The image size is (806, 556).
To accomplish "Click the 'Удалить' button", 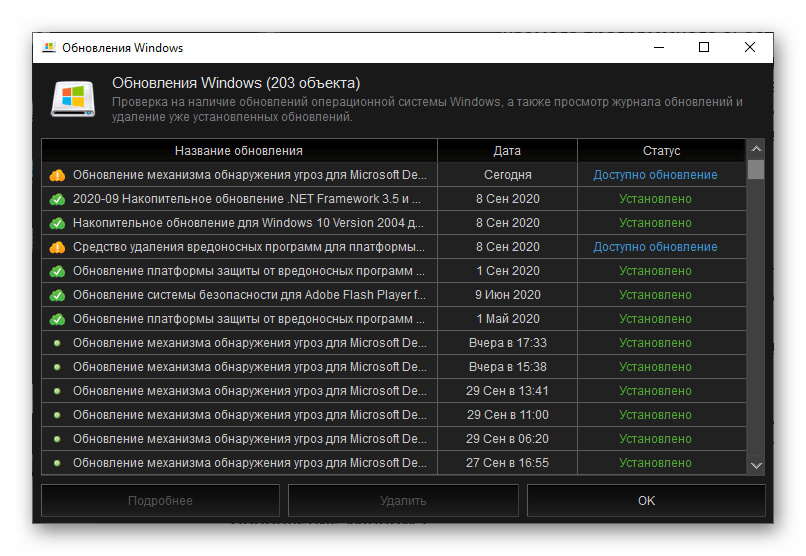I will tap(403, 501).
